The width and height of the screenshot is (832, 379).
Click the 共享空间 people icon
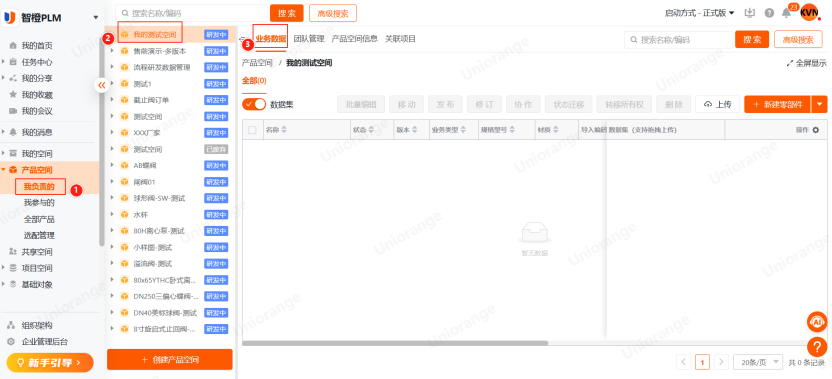point(13,252)
